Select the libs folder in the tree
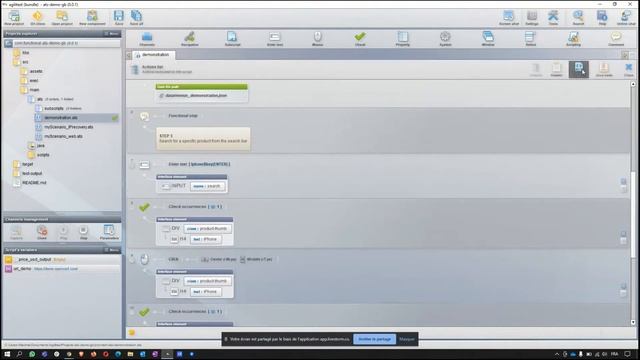The width and height of the screenshot is (640, 360). tap(25, 53)
